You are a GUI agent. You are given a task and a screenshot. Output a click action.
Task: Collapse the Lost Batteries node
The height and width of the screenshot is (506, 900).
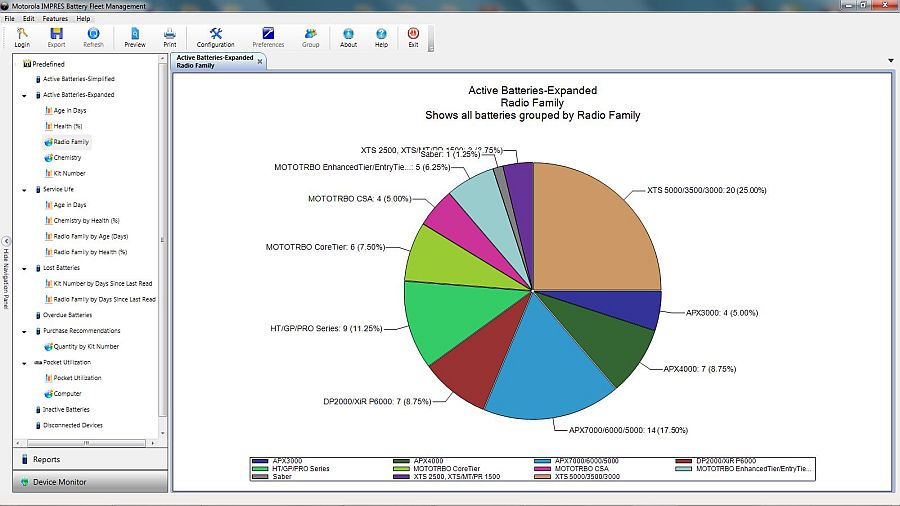tap(24, 268)
